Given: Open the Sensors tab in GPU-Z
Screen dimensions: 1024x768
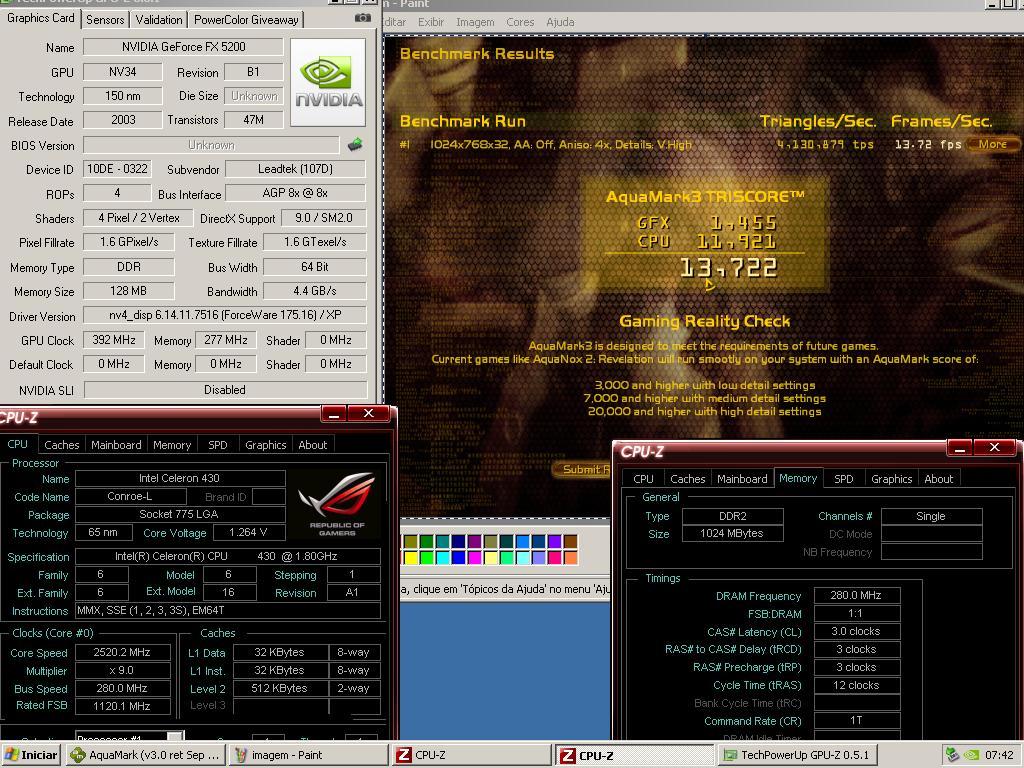Looking at the screenshot, I should [105, 20].
